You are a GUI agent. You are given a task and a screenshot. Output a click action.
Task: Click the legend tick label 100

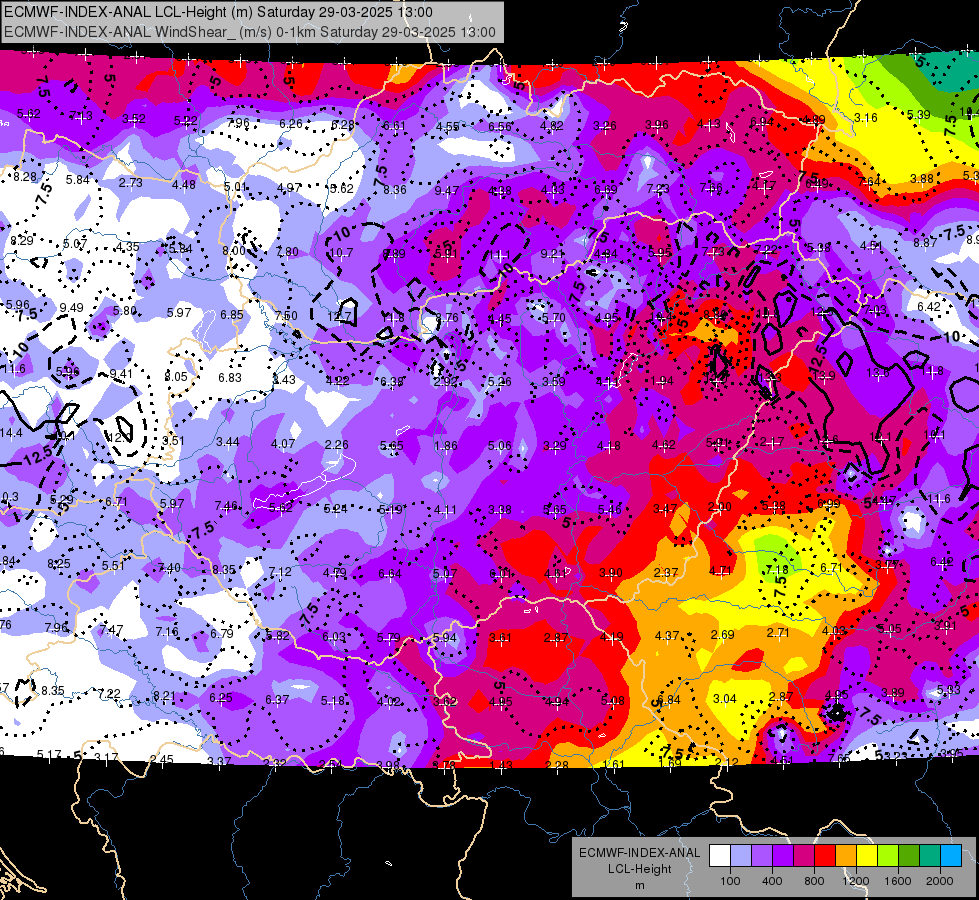(x=730, y=881)
